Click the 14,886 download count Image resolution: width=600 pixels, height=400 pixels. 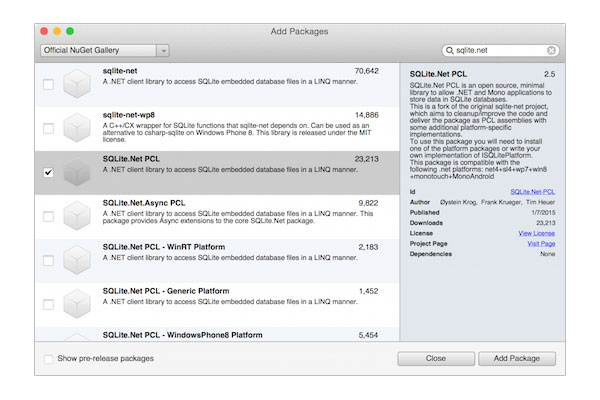tap(367, 115)
